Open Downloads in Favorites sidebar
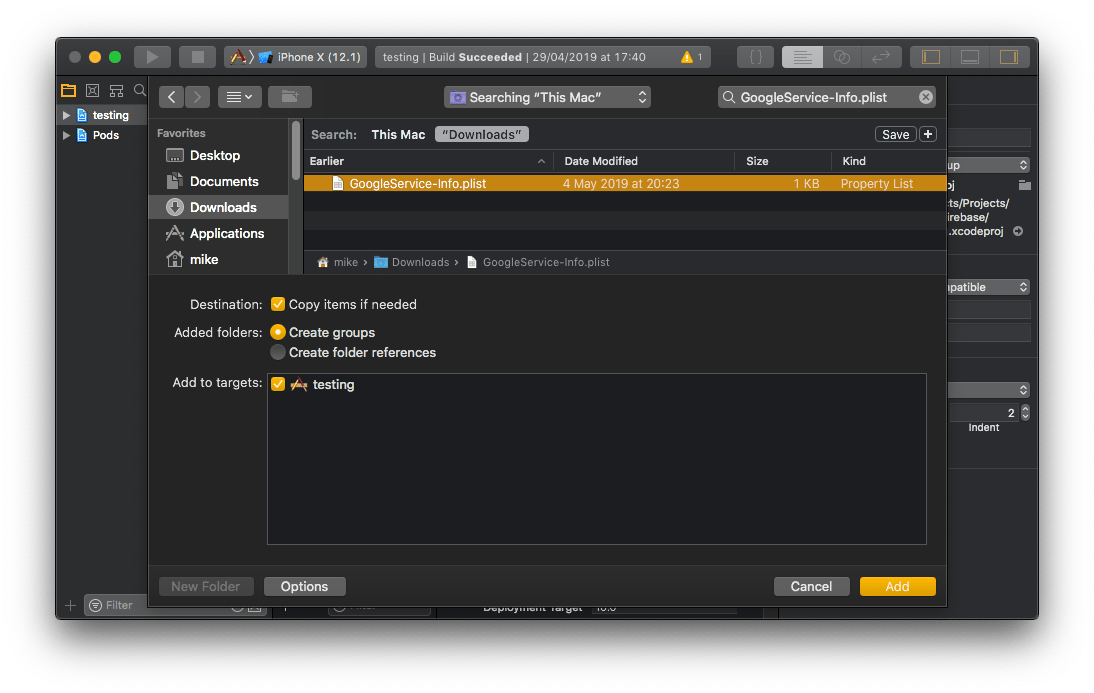Screen dimensions: 1094x693 point(218,207)
